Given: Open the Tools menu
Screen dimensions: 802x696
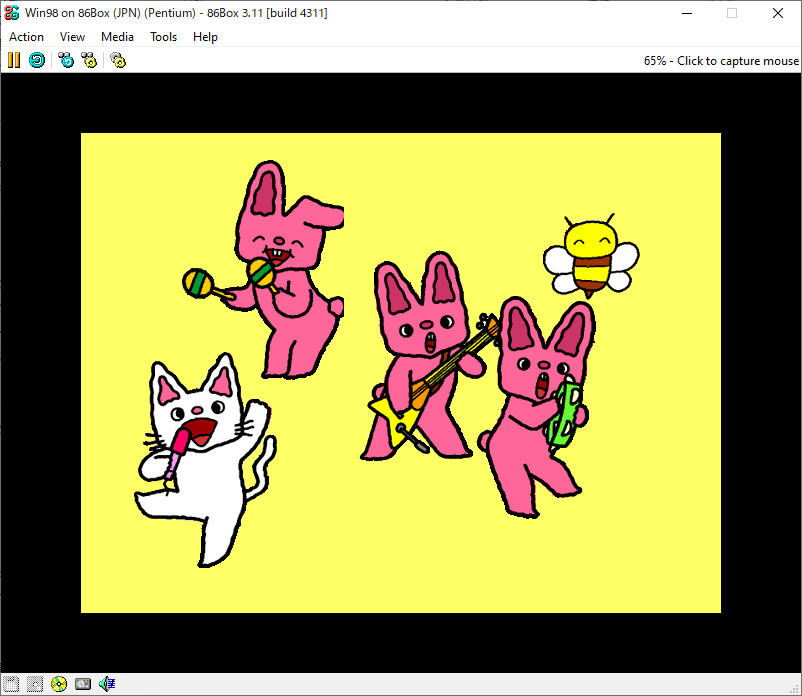Looking at the screenshot, I should point(163,37).
